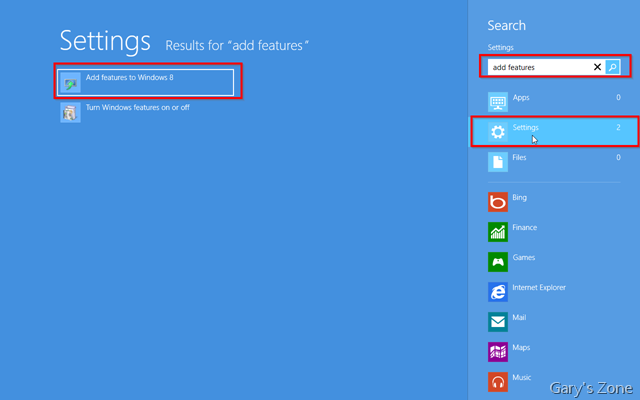
Task: Click the Apps keyboard icon
Action: tap(498, 102)
